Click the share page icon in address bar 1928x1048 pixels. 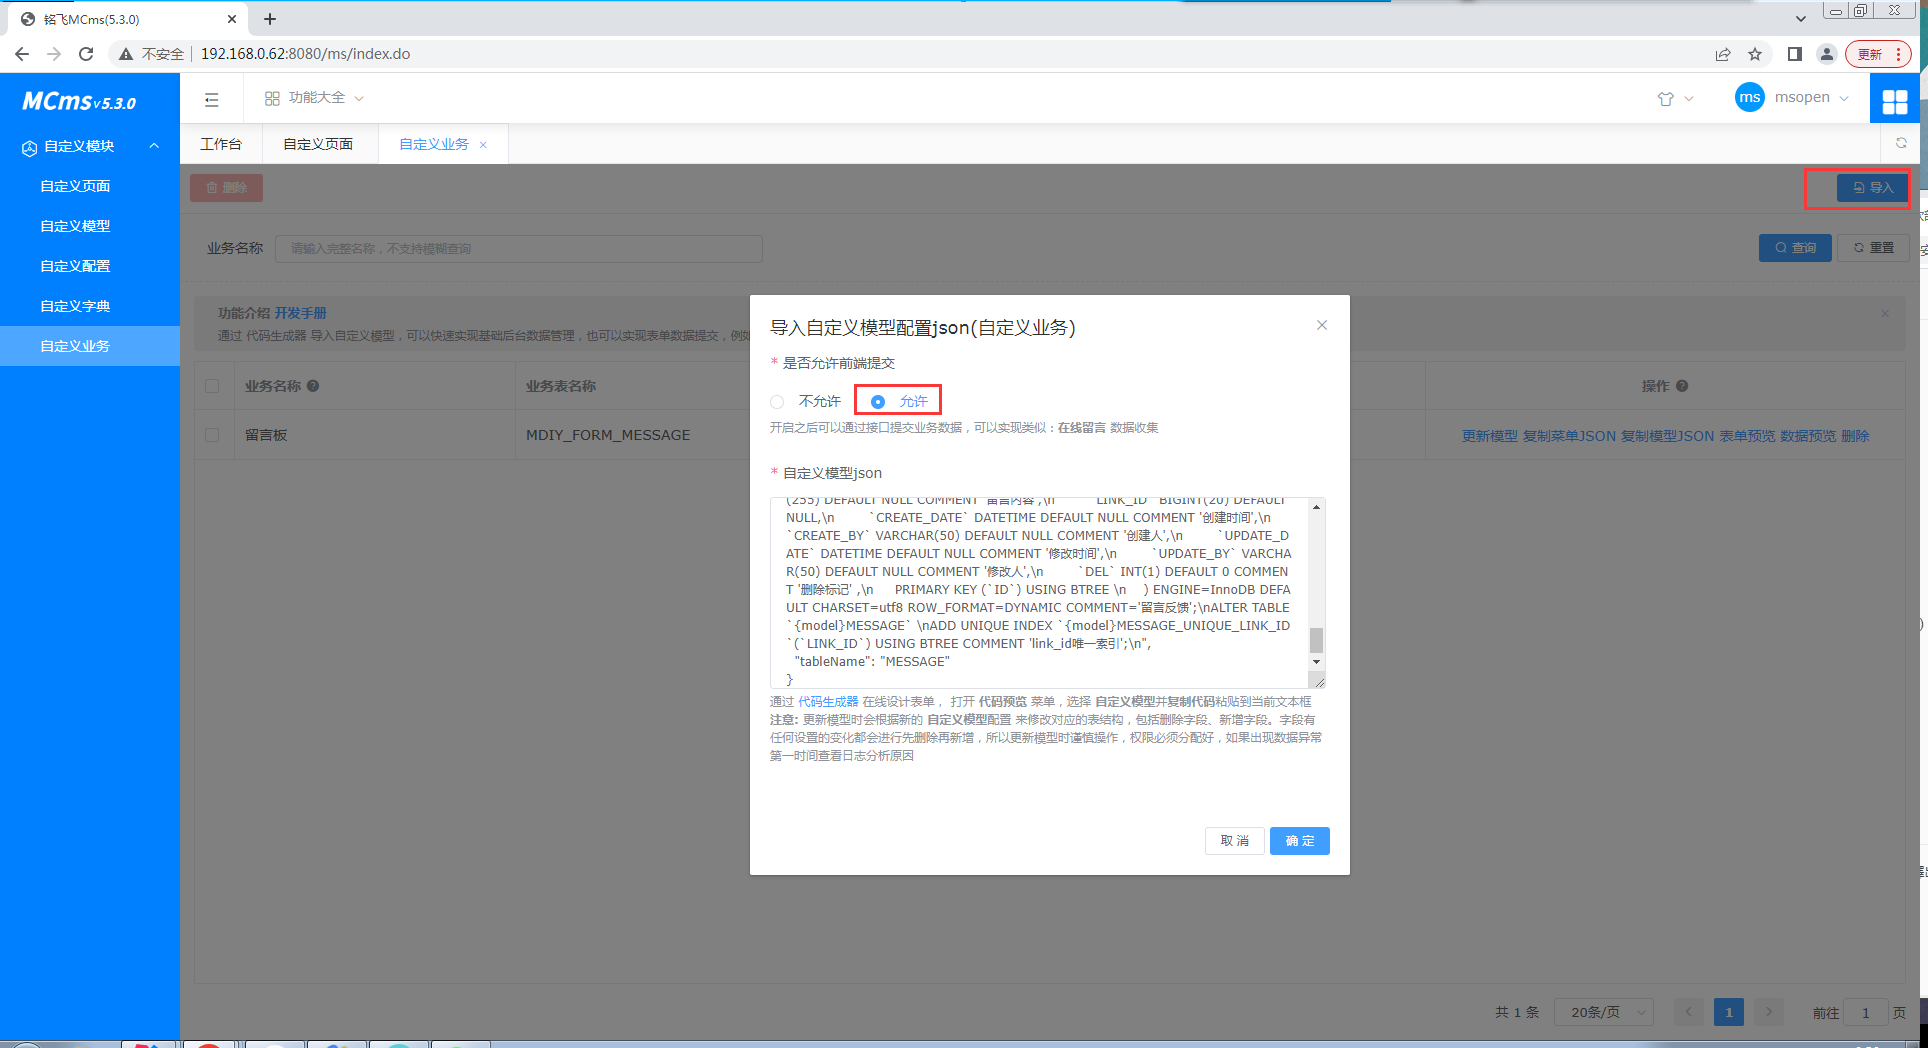click(x=1723, y=54)
